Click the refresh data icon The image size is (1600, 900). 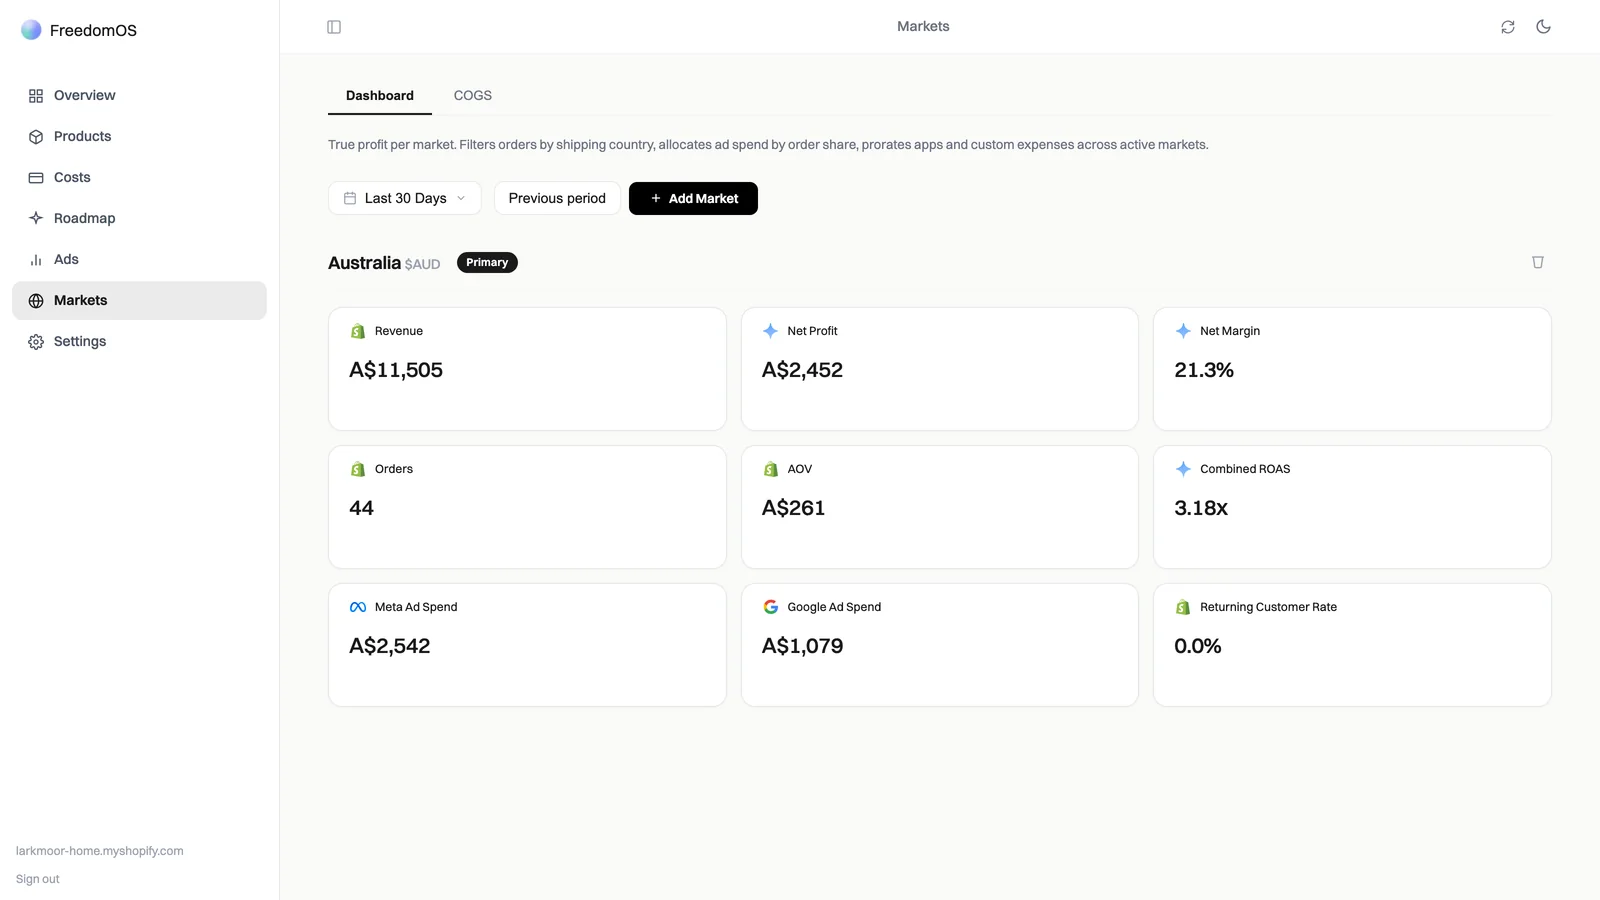pyautogui.click(x=1508, y=27)
